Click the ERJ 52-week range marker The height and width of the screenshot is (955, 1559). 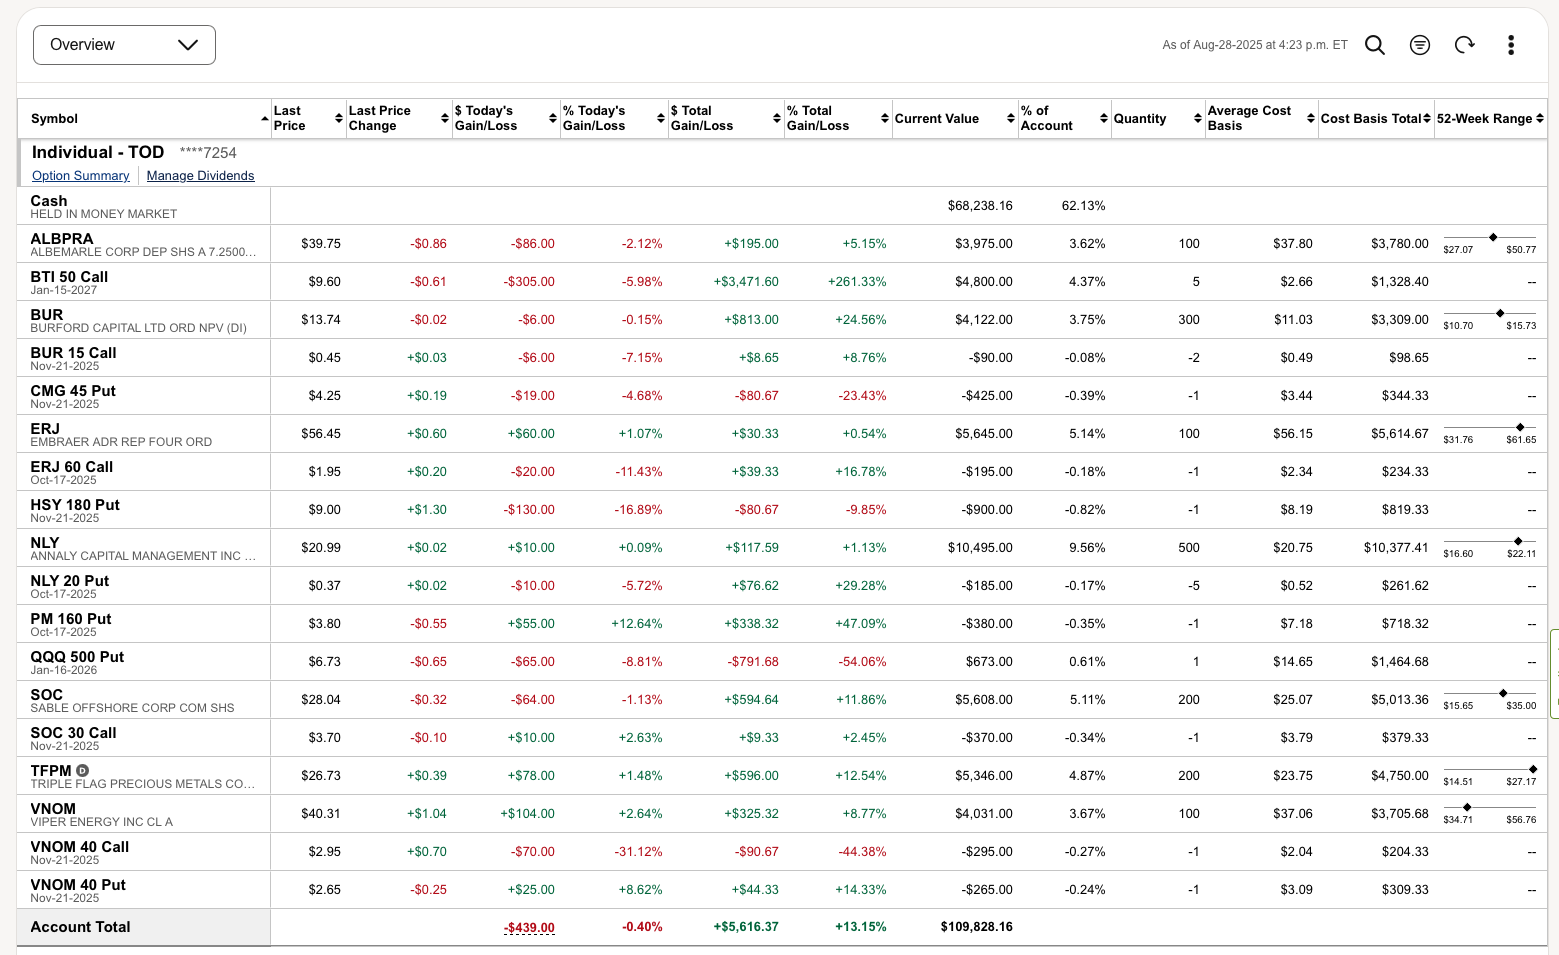click(x=1520, y=428)
